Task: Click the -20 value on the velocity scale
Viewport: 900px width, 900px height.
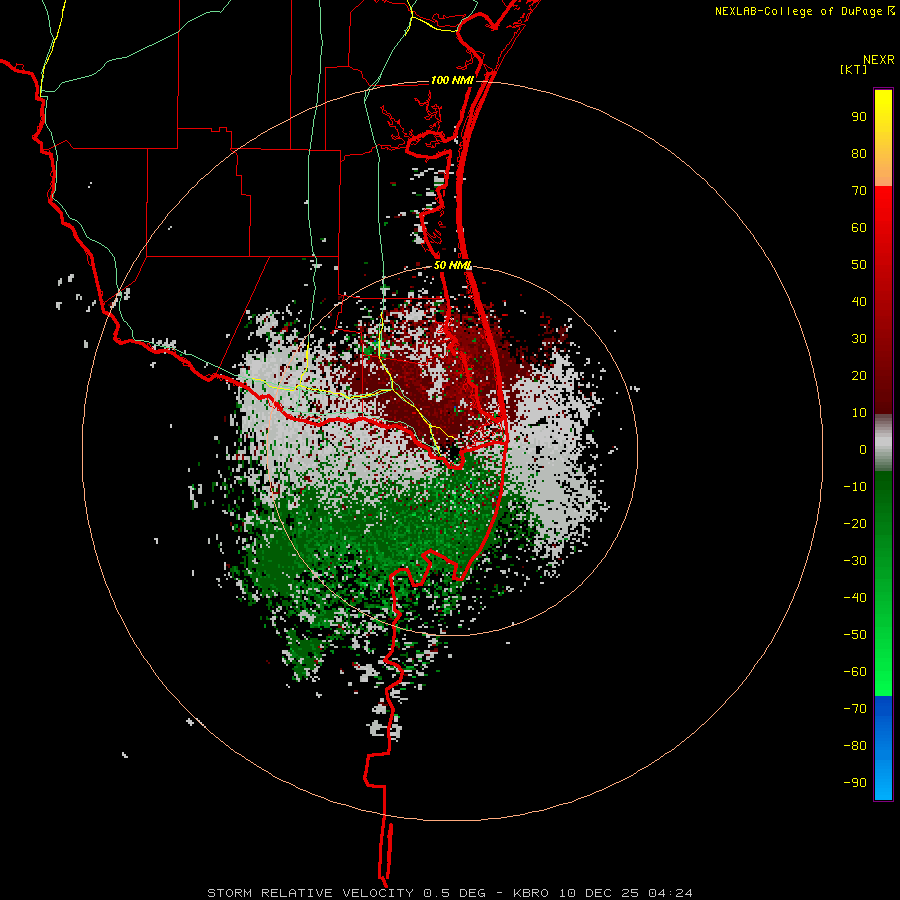Action: 855,524
